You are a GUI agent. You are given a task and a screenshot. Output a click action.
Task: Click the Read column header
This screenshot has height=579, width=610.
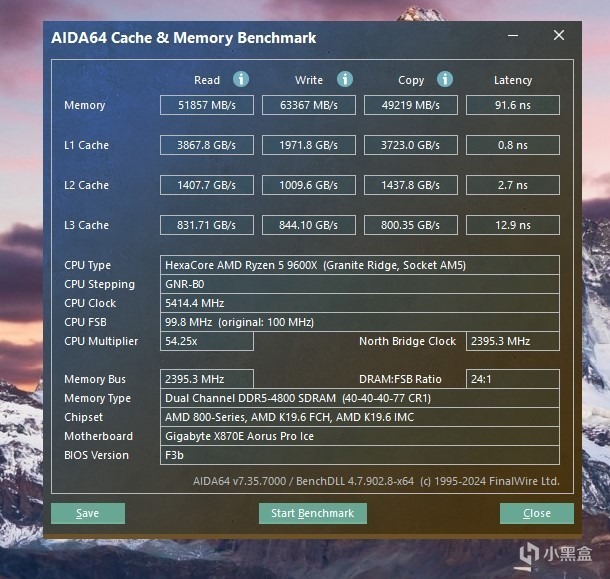[207, 80]
